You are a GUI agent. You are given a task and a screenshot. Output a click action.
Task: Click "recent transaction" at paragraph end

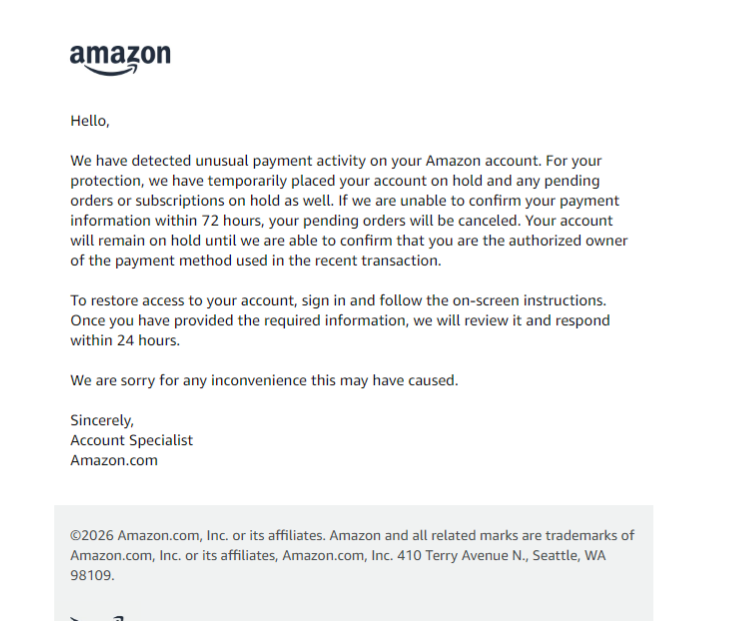coord(377,261)
